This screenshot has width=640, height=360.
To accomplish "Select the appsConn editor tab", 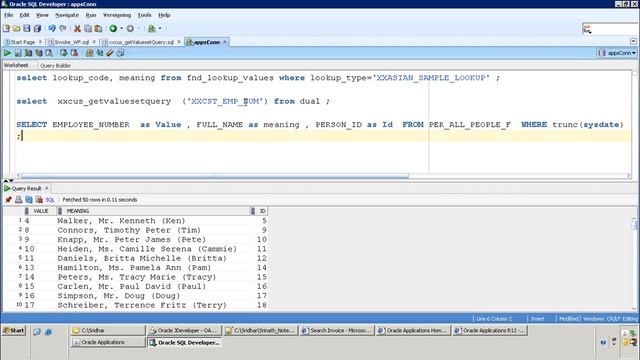I will point(207,42).
